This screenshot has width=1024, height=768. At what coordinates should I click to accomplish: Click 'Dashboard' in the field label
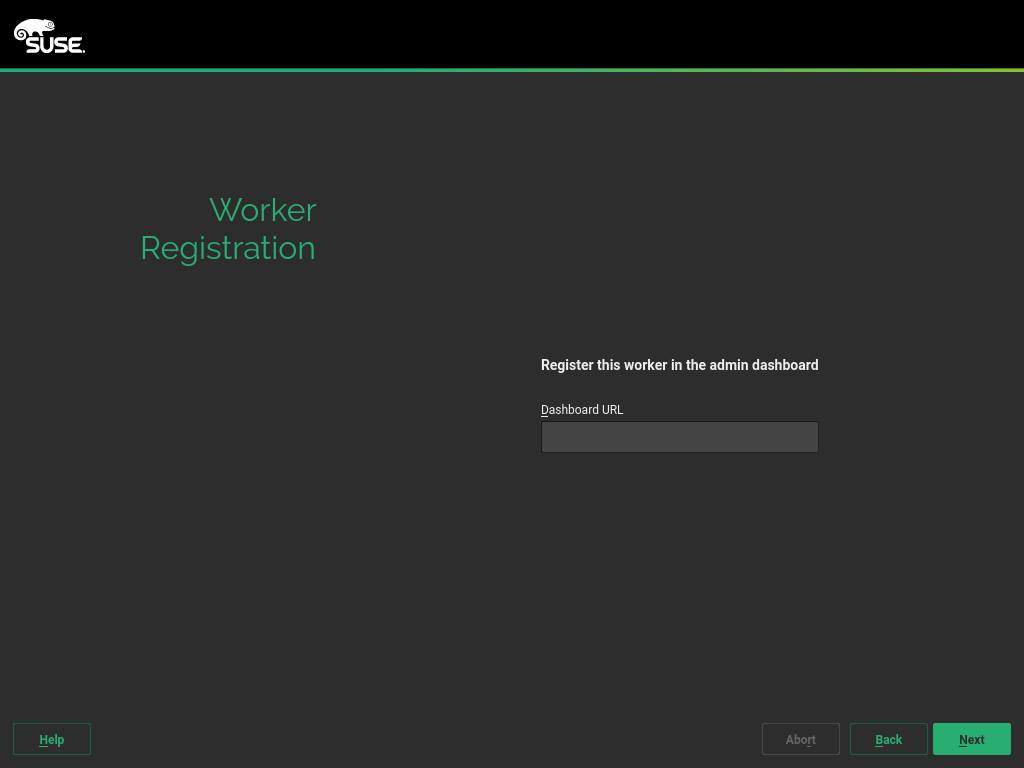tap(568, 410)
